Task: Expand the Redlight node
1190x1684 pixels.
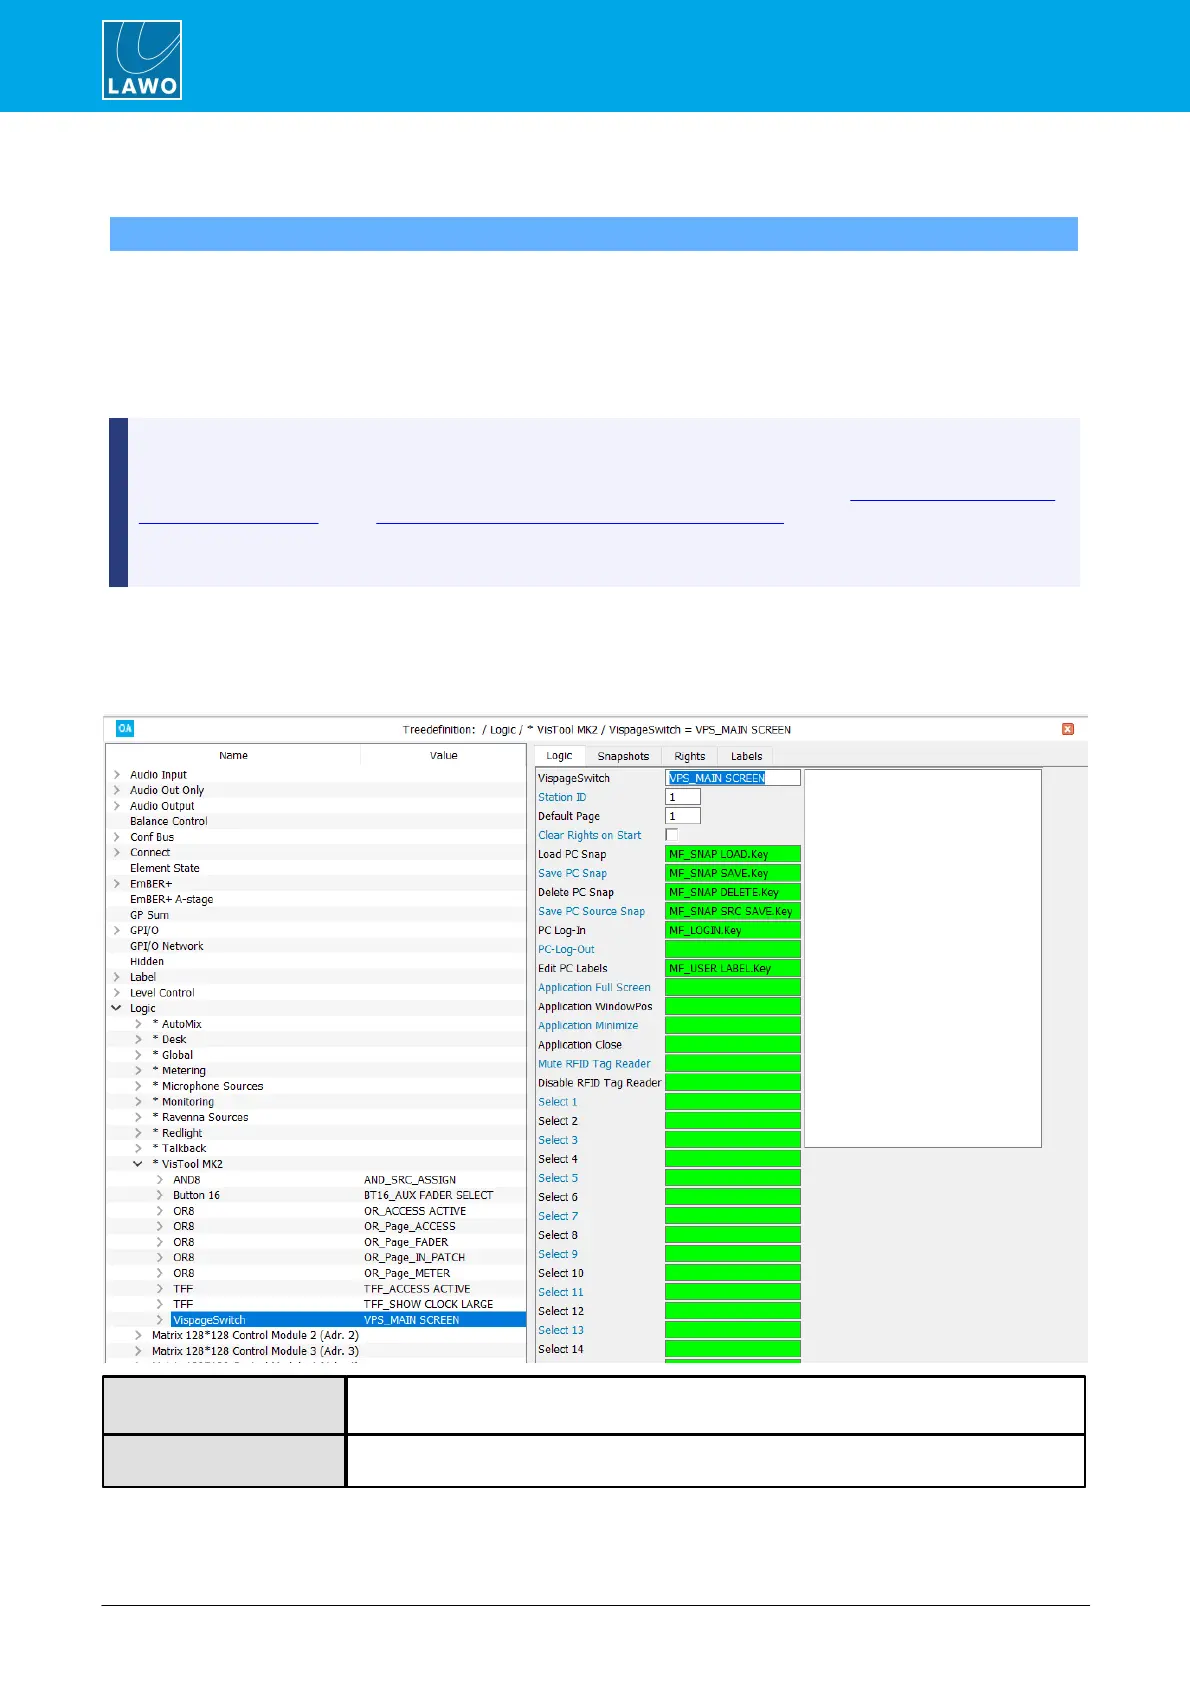Action: tap(138, 1133)
